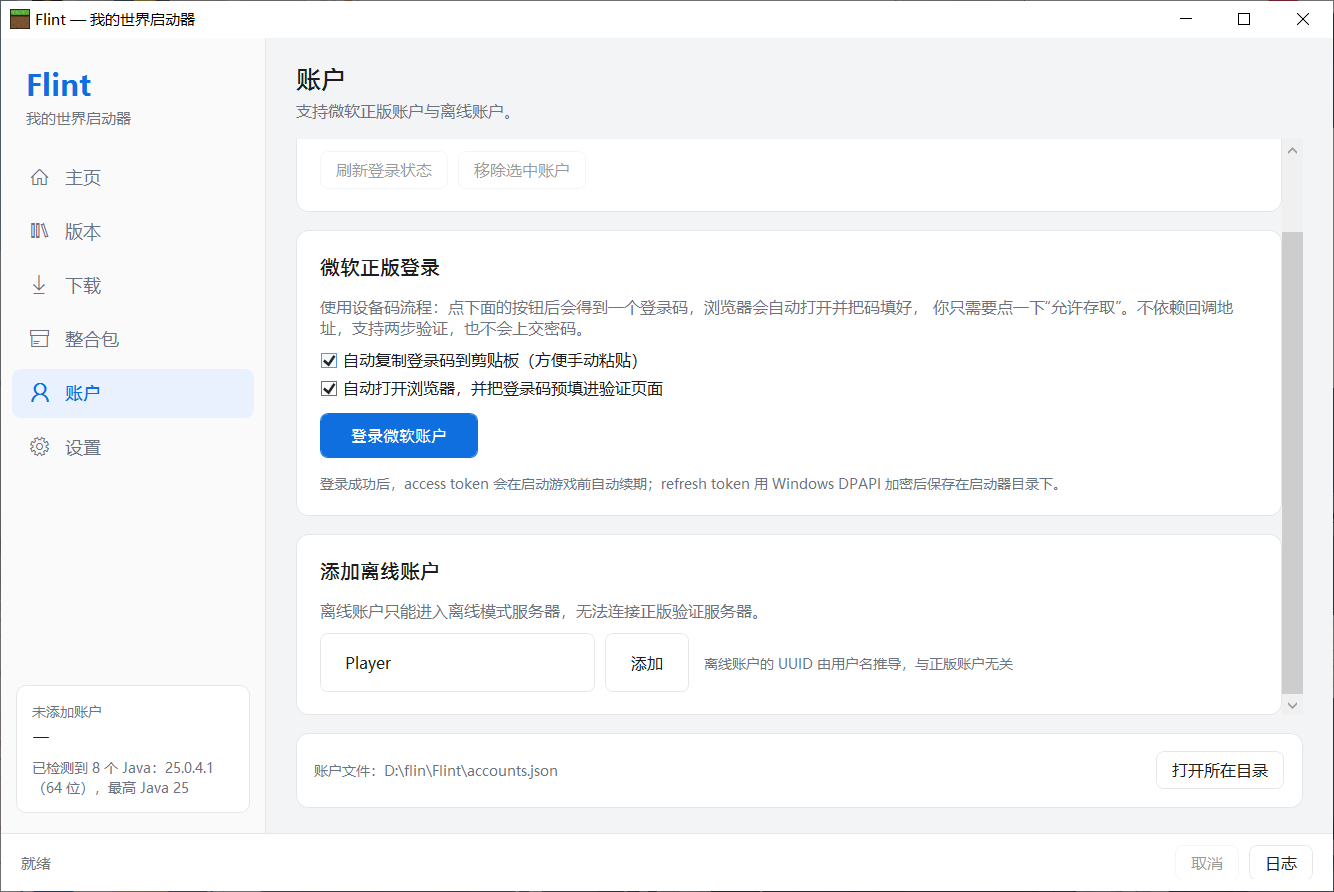Click the 移除选中账户 button
1334x892 pixels.
(x=522, y=170)
